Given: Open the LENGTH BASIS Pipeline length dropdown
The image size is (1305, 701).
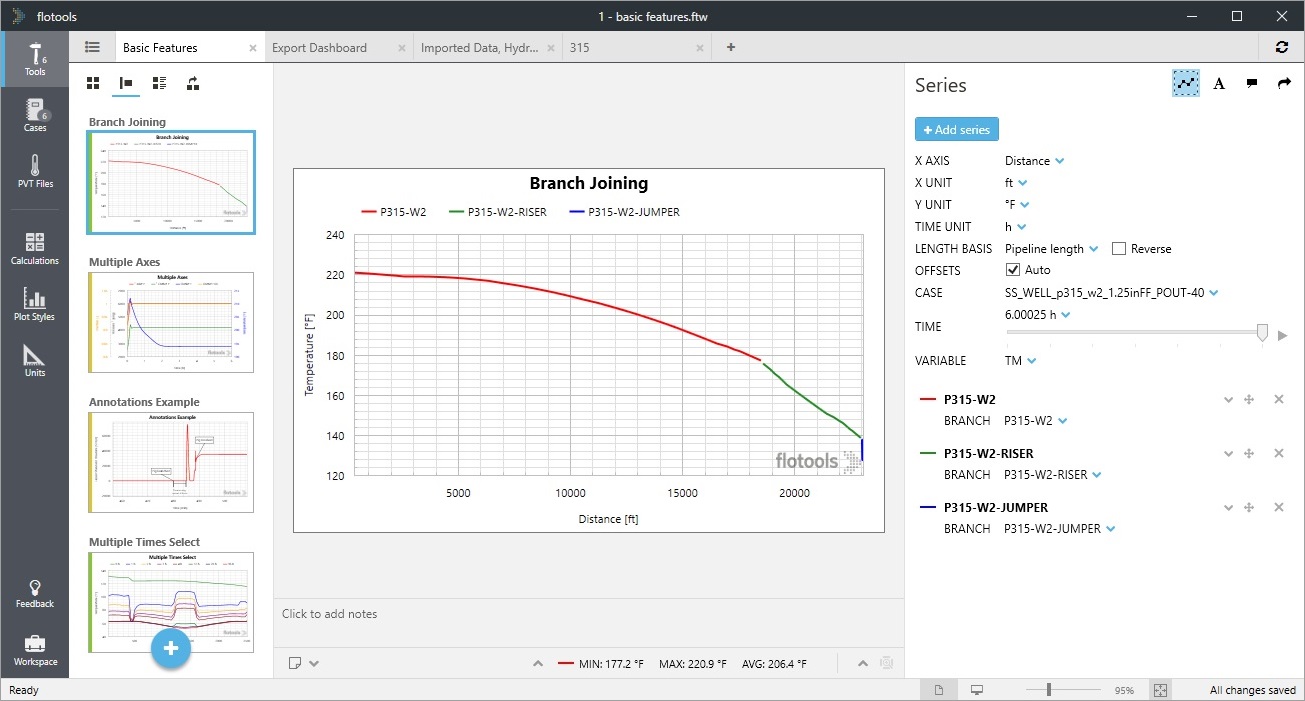Looking at the screenshot, I should pos(1051,249).
